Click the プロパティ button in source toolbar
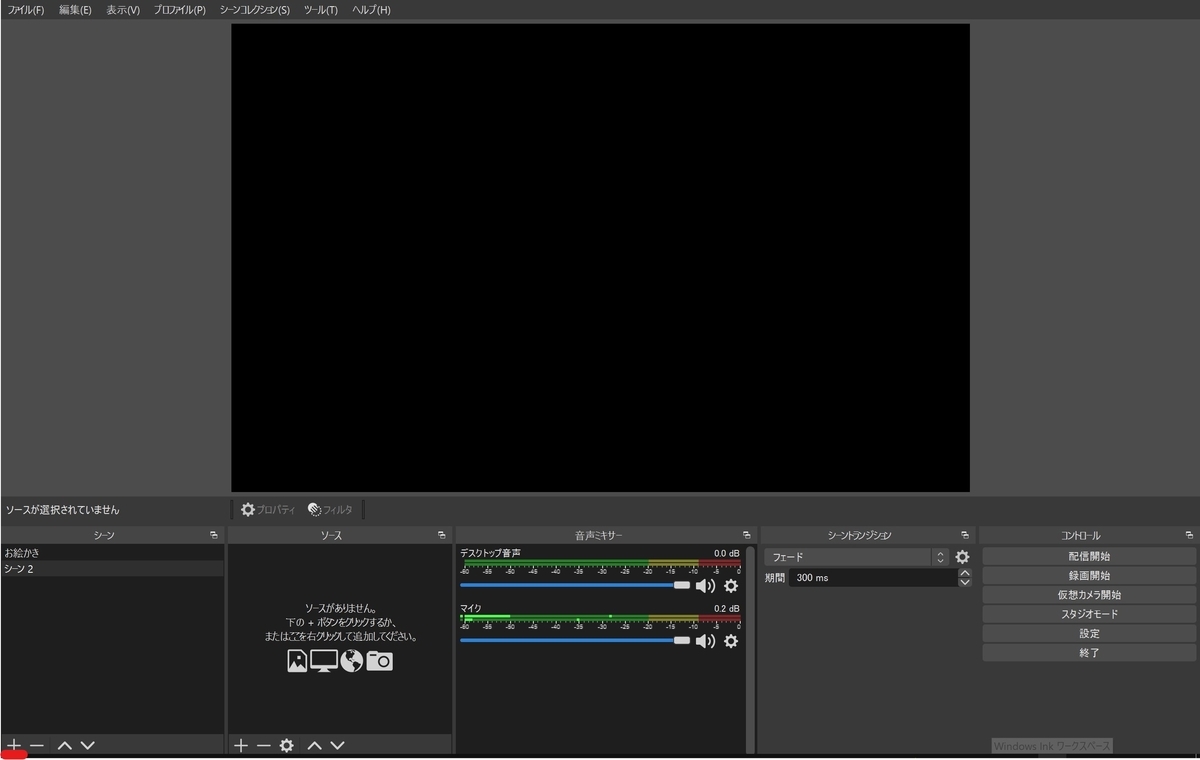Image resolution: width=1200 pixels, height=760 pixels. pyautogui.click(x=268, y=510)
